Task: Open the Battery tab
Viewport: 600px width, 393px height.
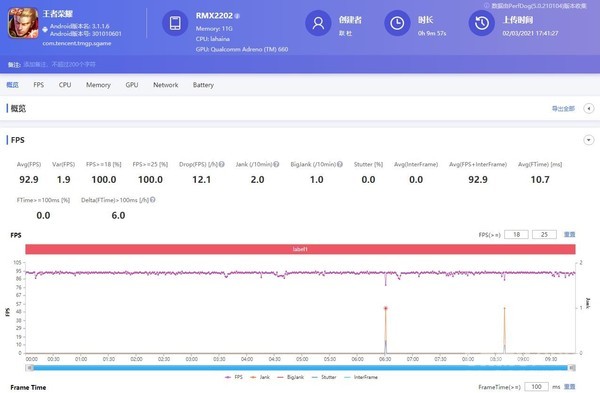Action: pyautogui.click(x=203, y=85)
